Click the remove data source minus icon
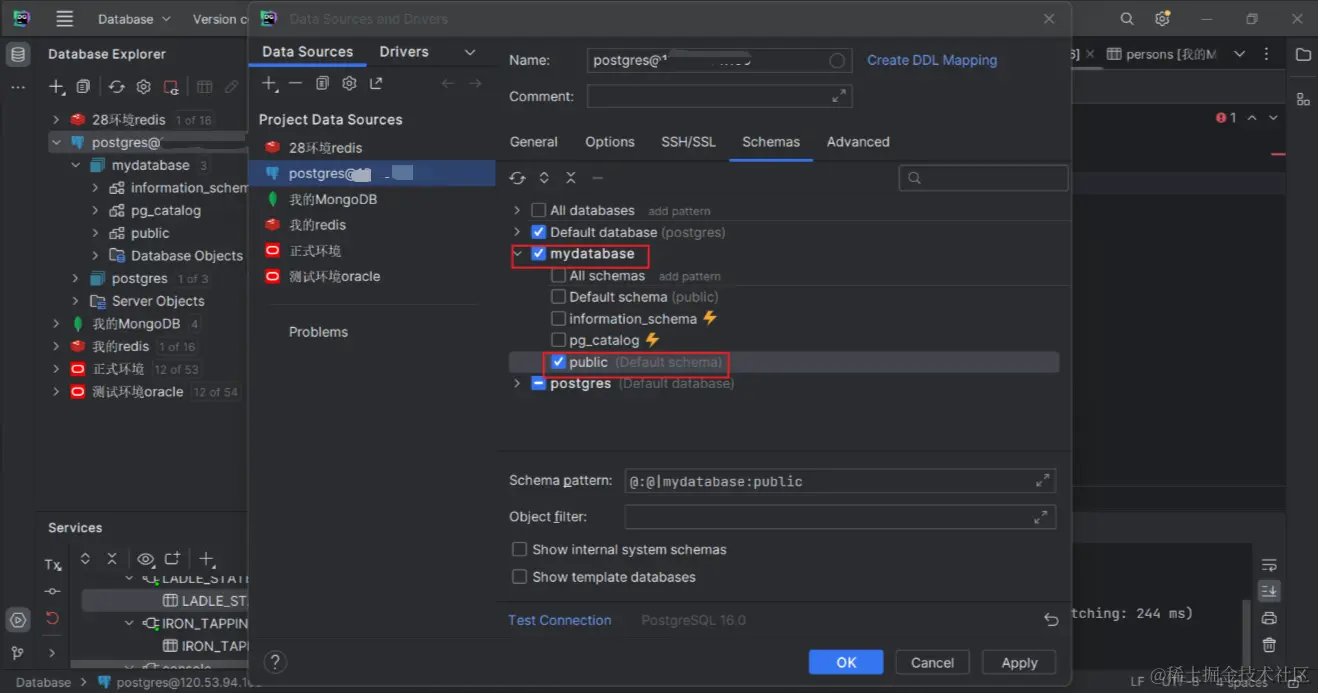The height and width of the screenshot is (693, 1318). click(x=295, y=84)
